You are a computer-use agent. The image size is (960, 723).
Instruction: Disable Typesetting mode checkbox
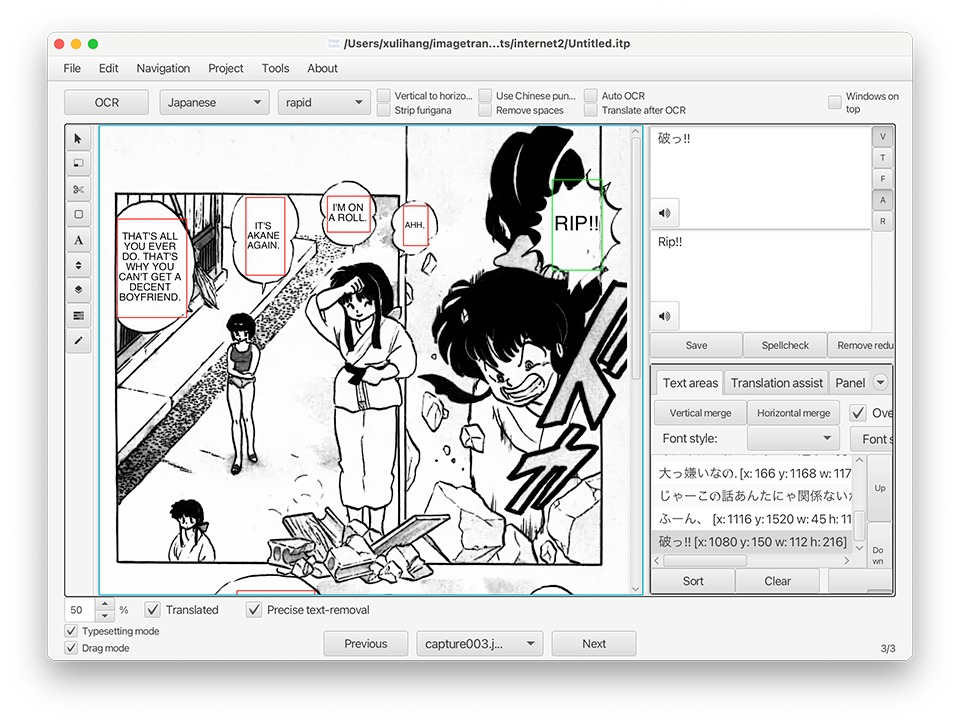71,631
